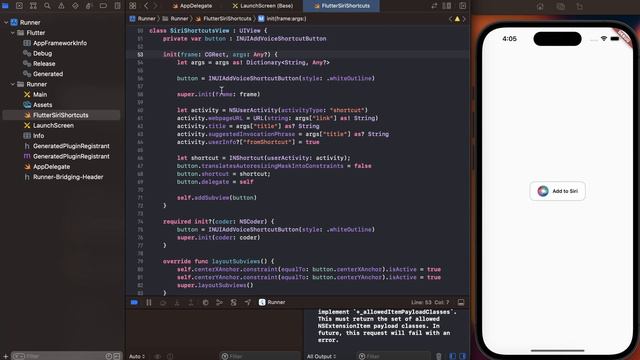Toggle breakpoints activation in debug bar
The height and width of the screenshot is (360, 640).
pos(134,302)
